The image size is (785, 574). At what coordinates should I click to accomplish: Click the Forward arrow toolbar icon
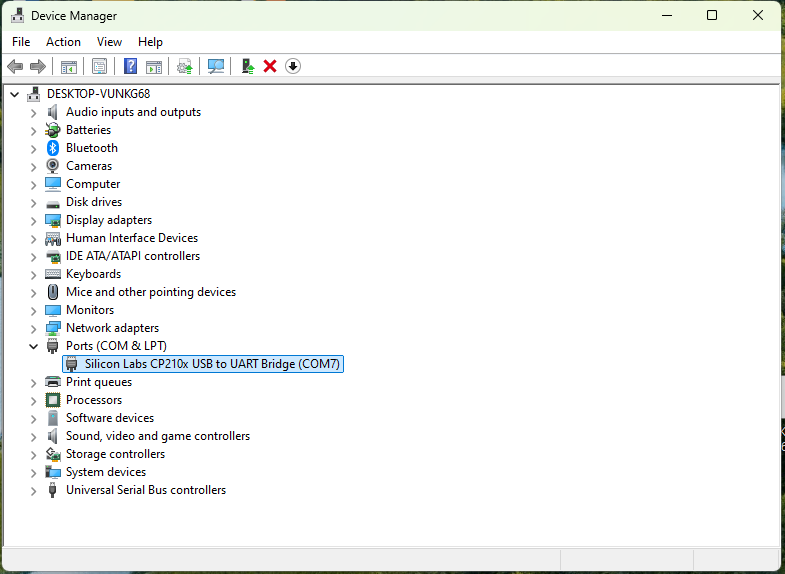[38, 66]
